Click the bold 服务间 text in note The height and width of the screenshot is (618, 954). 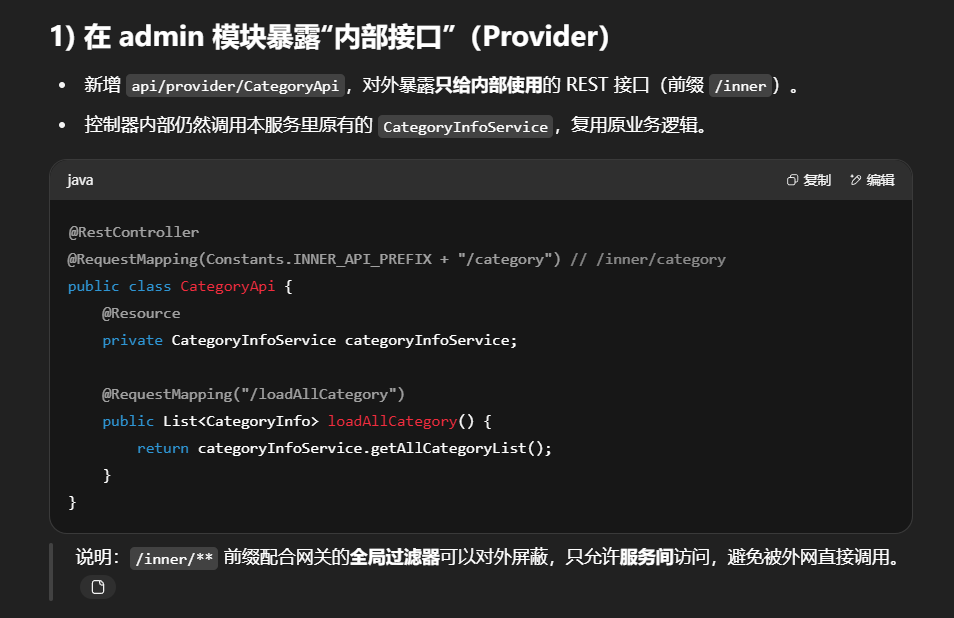click(646, 558)
